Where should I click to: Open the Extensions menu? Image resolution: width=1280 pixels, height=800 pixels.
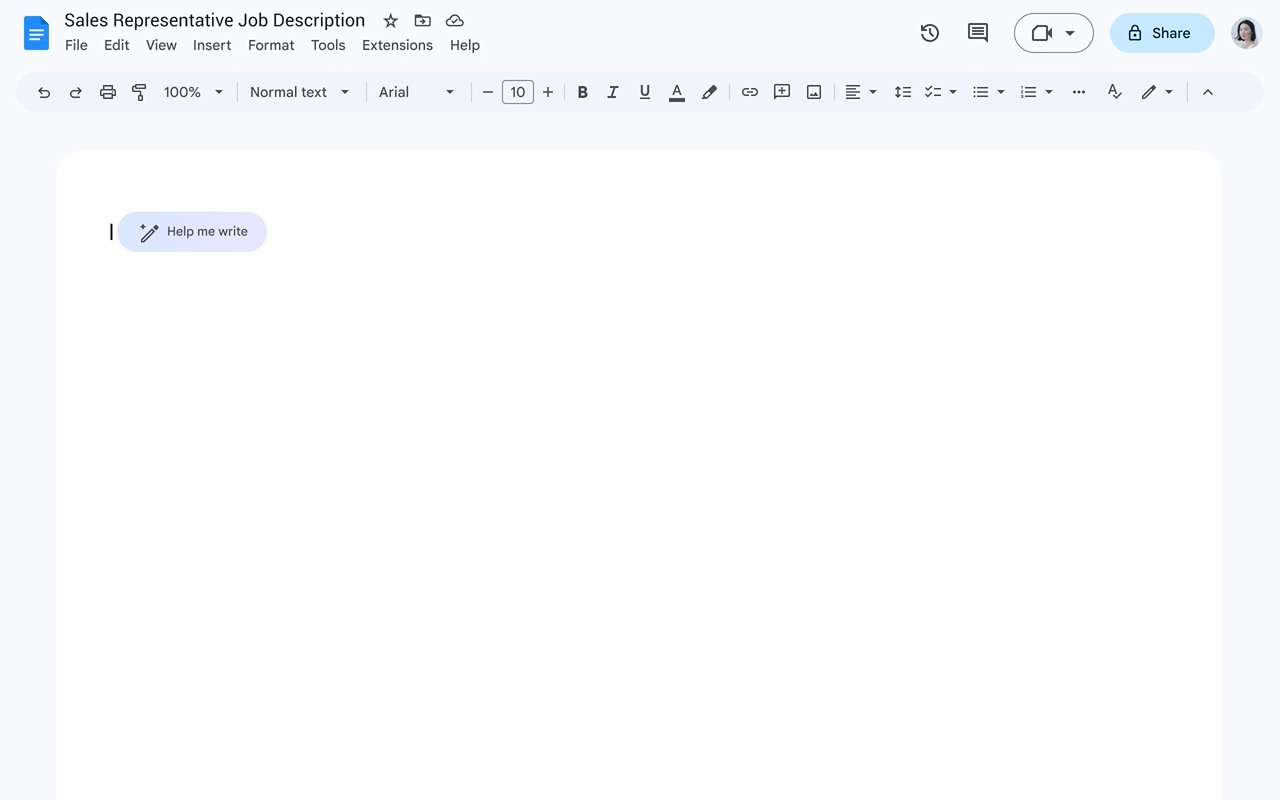coord(397,45)
